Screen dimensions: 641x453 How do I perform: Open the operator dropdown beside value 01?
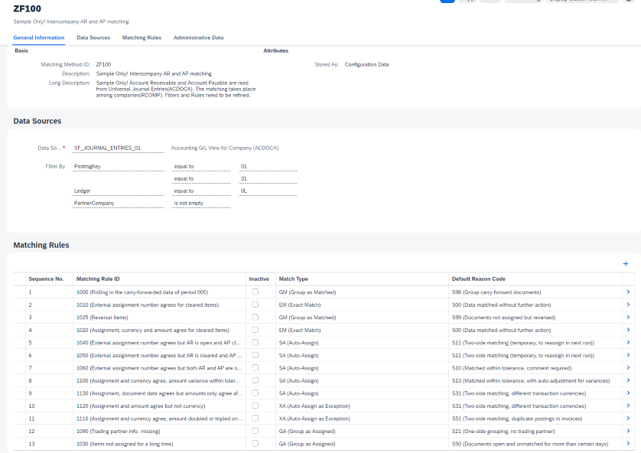201,166
